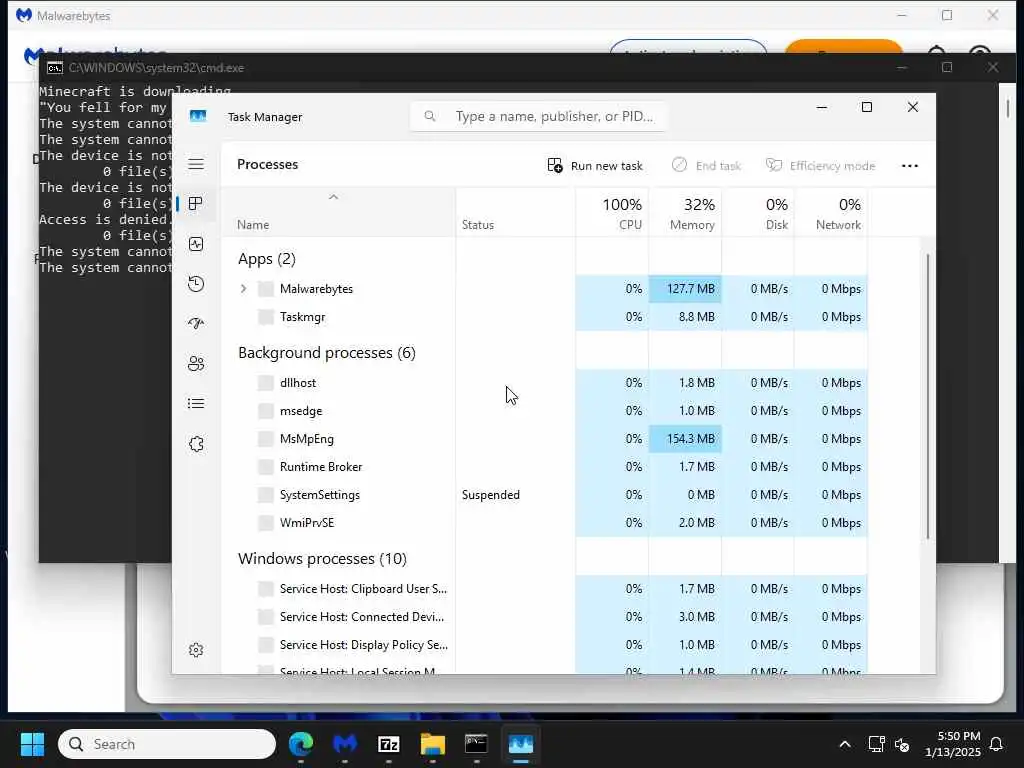Click the Task Manager taskbar icon

tap(520, 744)
